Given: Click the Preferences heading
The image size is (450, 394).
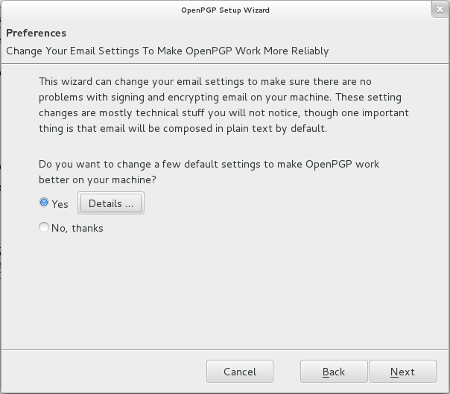Looking at the screenshot, I should pyautogui.click(x=36, y=33).
